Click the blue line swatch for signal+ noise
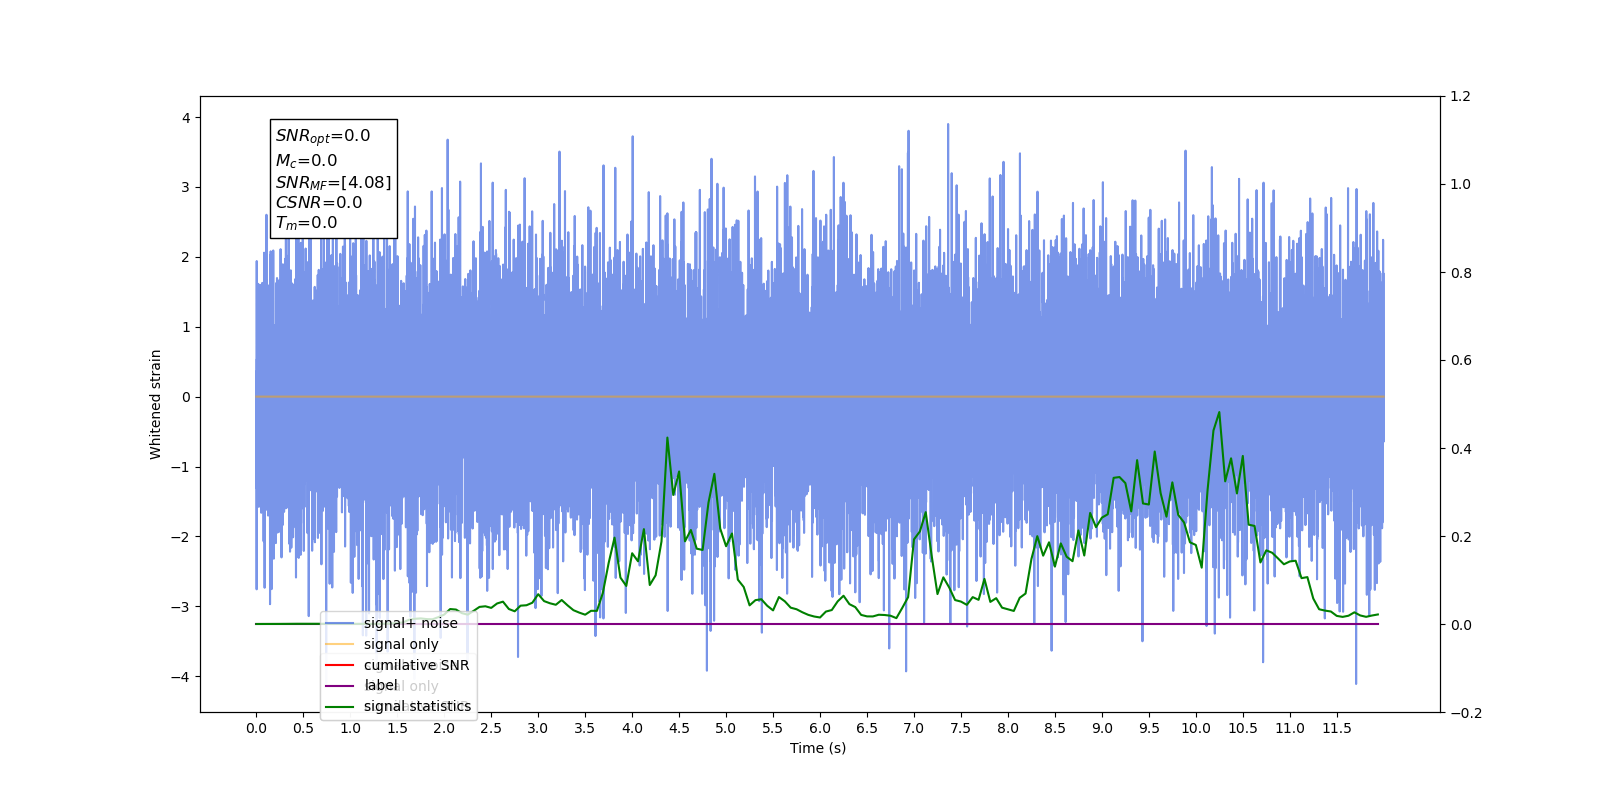Viewport: 1600px width, 800px height. point(340,623)
